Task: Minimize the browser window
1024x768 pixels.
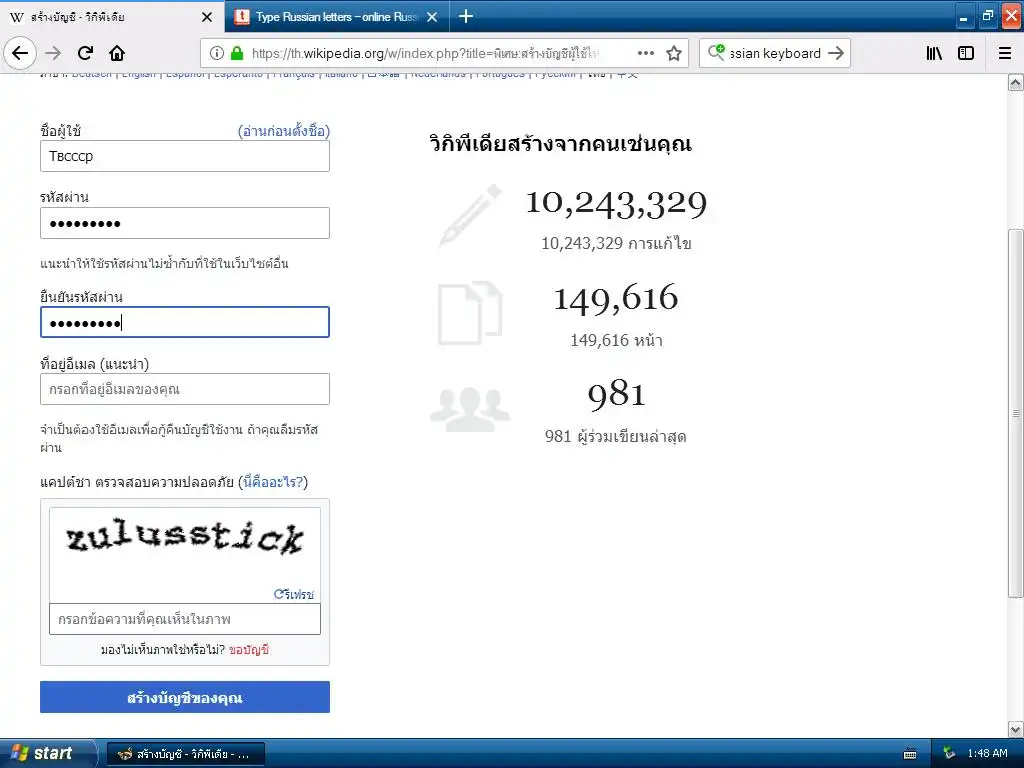Action: (964, 16)
